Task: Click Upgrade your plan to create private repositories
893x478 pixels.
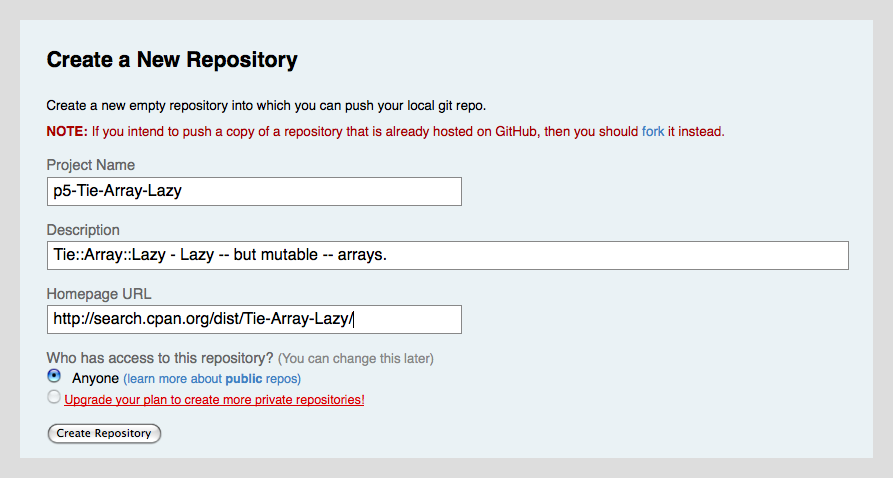Action: [214, 400]
